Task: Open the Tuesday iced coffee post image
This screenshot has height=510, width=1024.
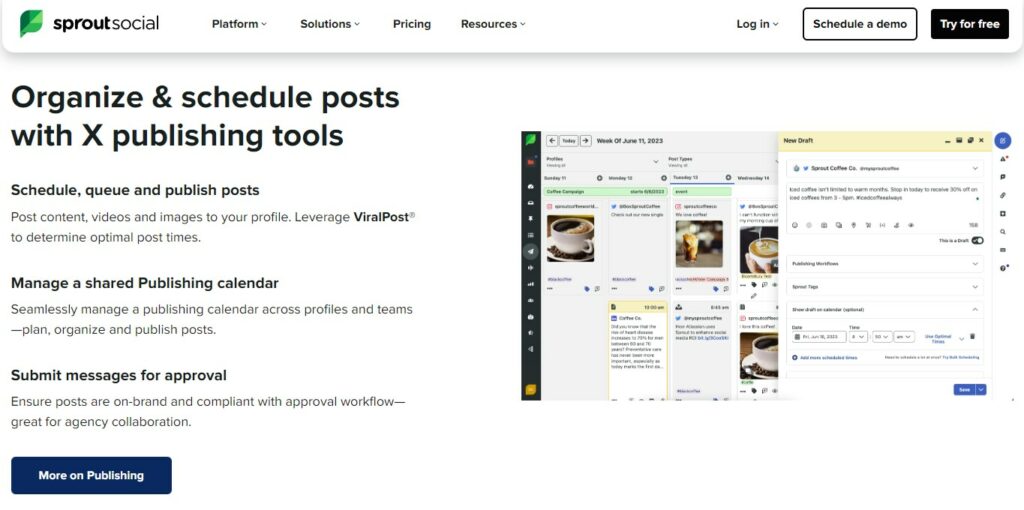Action: click(x=699, y=244)
